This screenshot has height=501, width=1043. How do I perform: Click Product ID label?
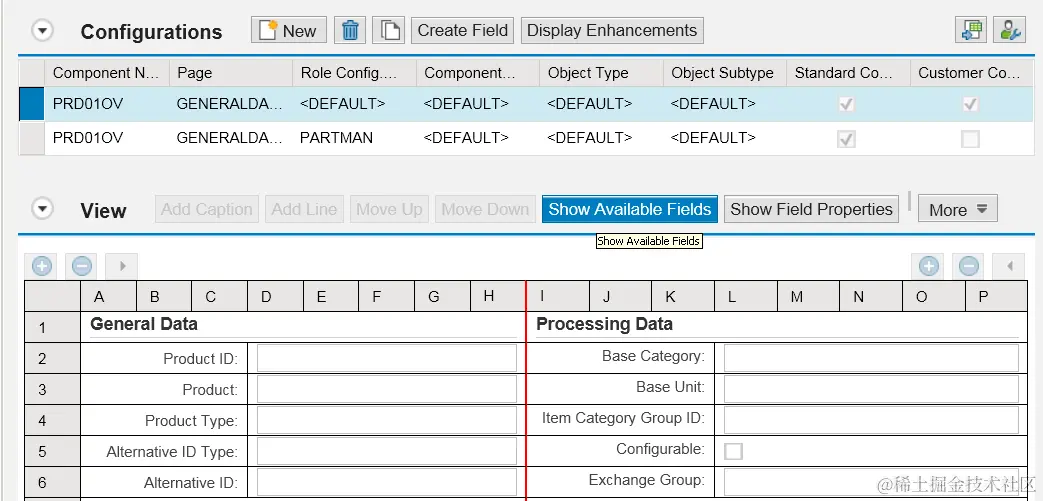click(x=200, y=359)
